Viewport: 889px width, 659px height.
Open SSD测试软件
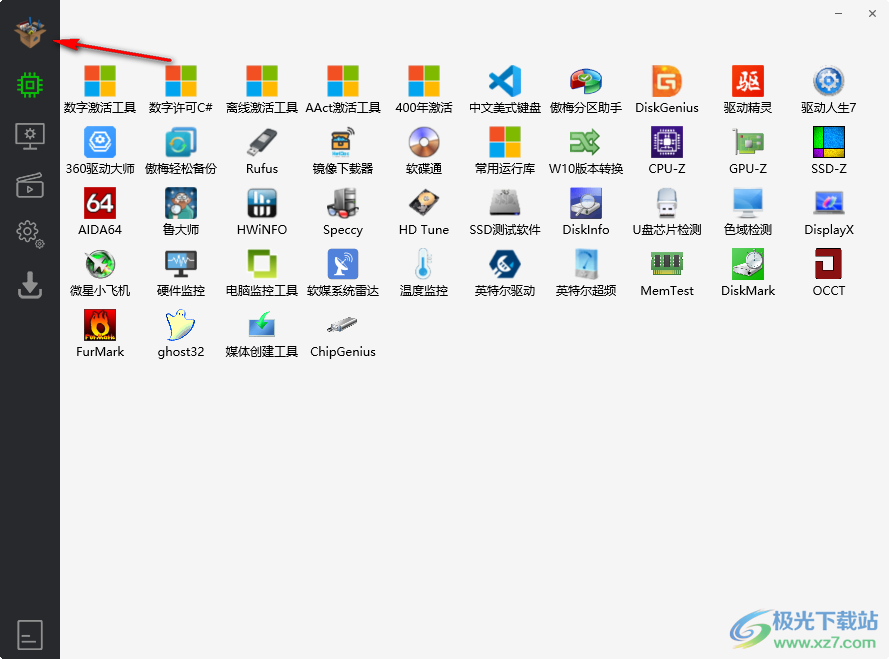click(505, 212)
